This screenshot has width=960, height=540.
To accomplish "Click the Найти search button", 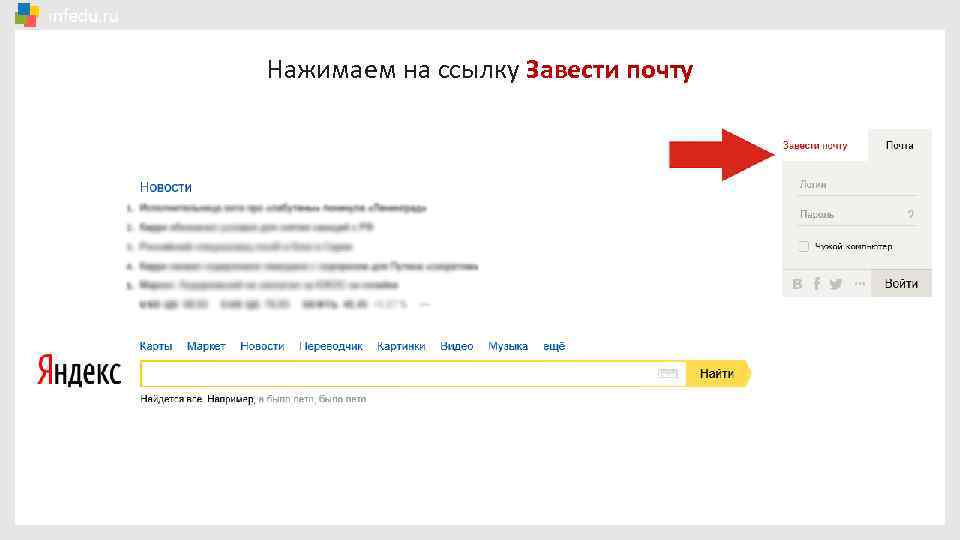I will click(x=717, y=373).
